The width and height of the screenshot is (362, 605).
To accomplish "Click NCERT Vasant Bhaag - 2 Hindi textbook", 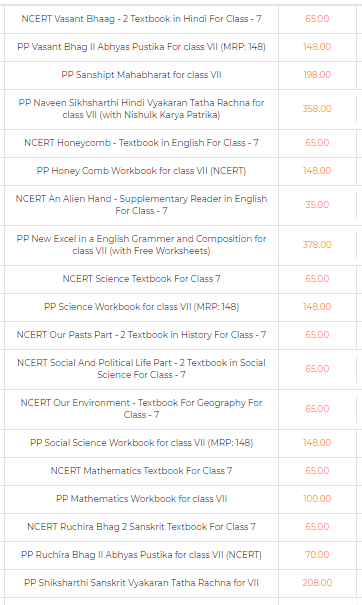I will click(141, 19).
